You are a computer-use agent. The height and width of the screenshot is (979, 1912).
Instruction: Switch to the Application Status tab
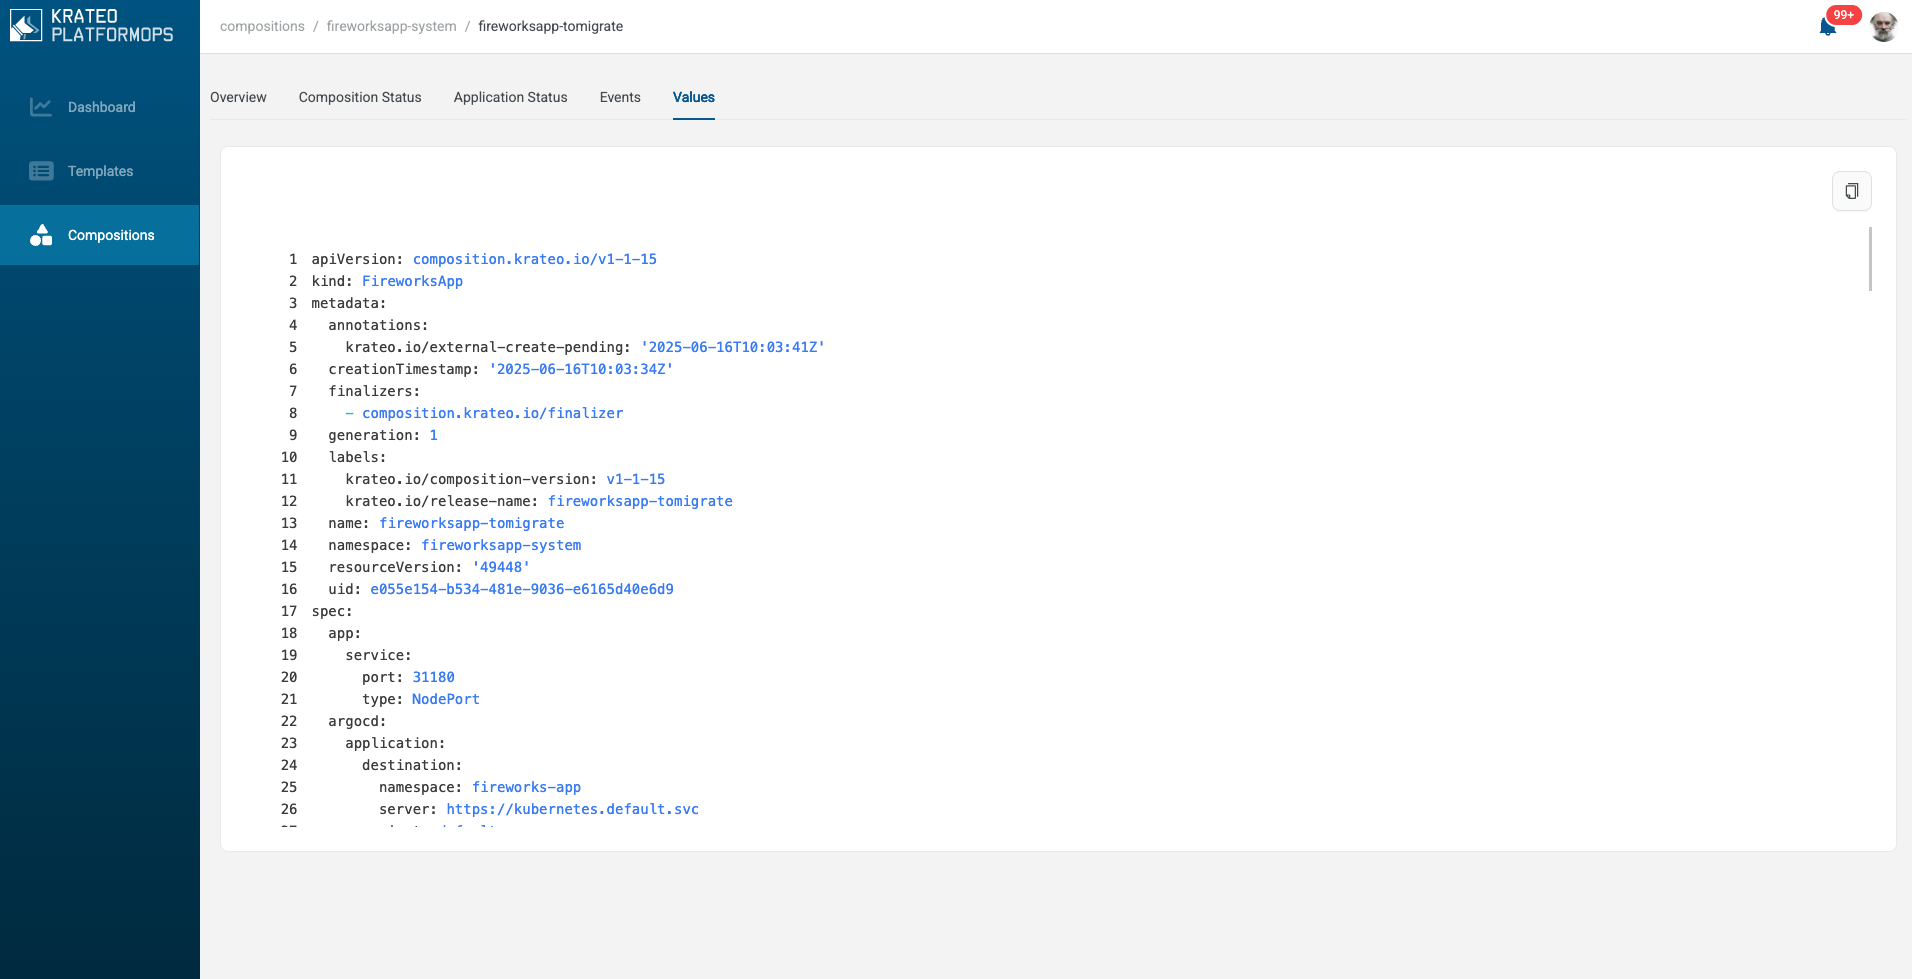(x=510, y=97)
